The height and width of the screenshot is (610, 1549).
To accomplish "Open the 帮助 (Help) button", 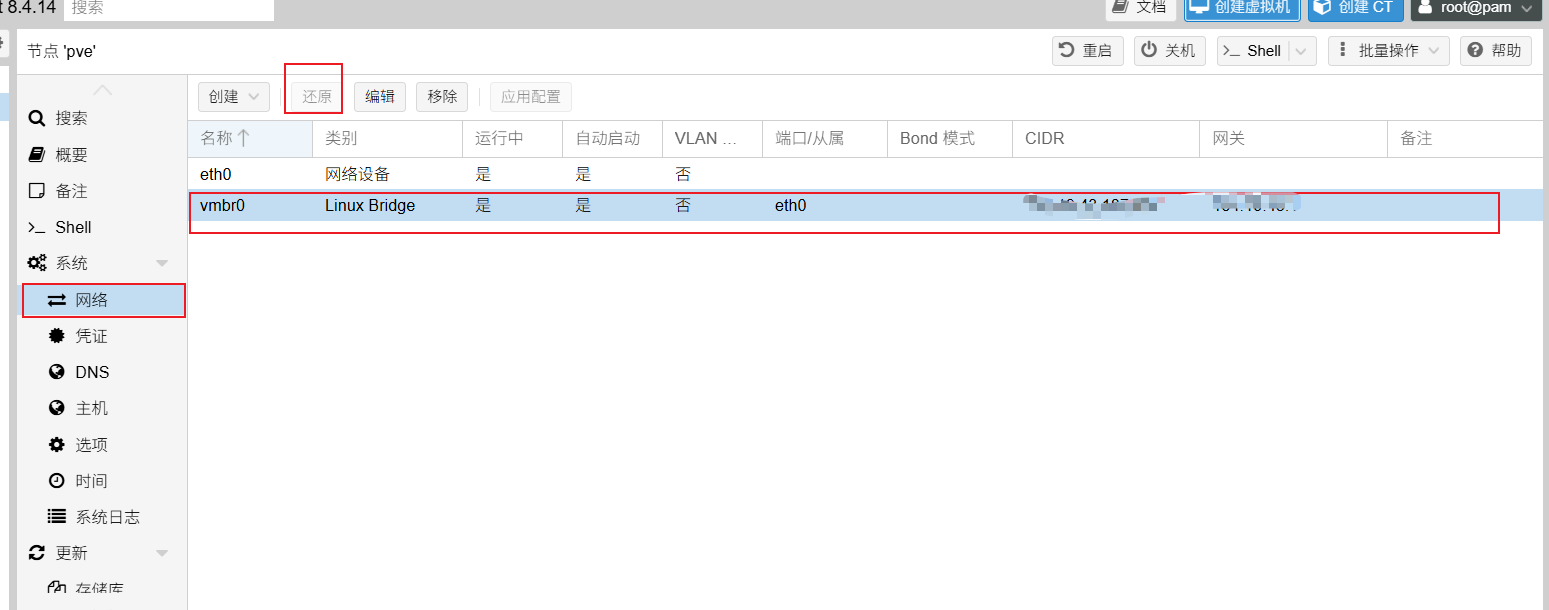I will [x=1496, y=51].
